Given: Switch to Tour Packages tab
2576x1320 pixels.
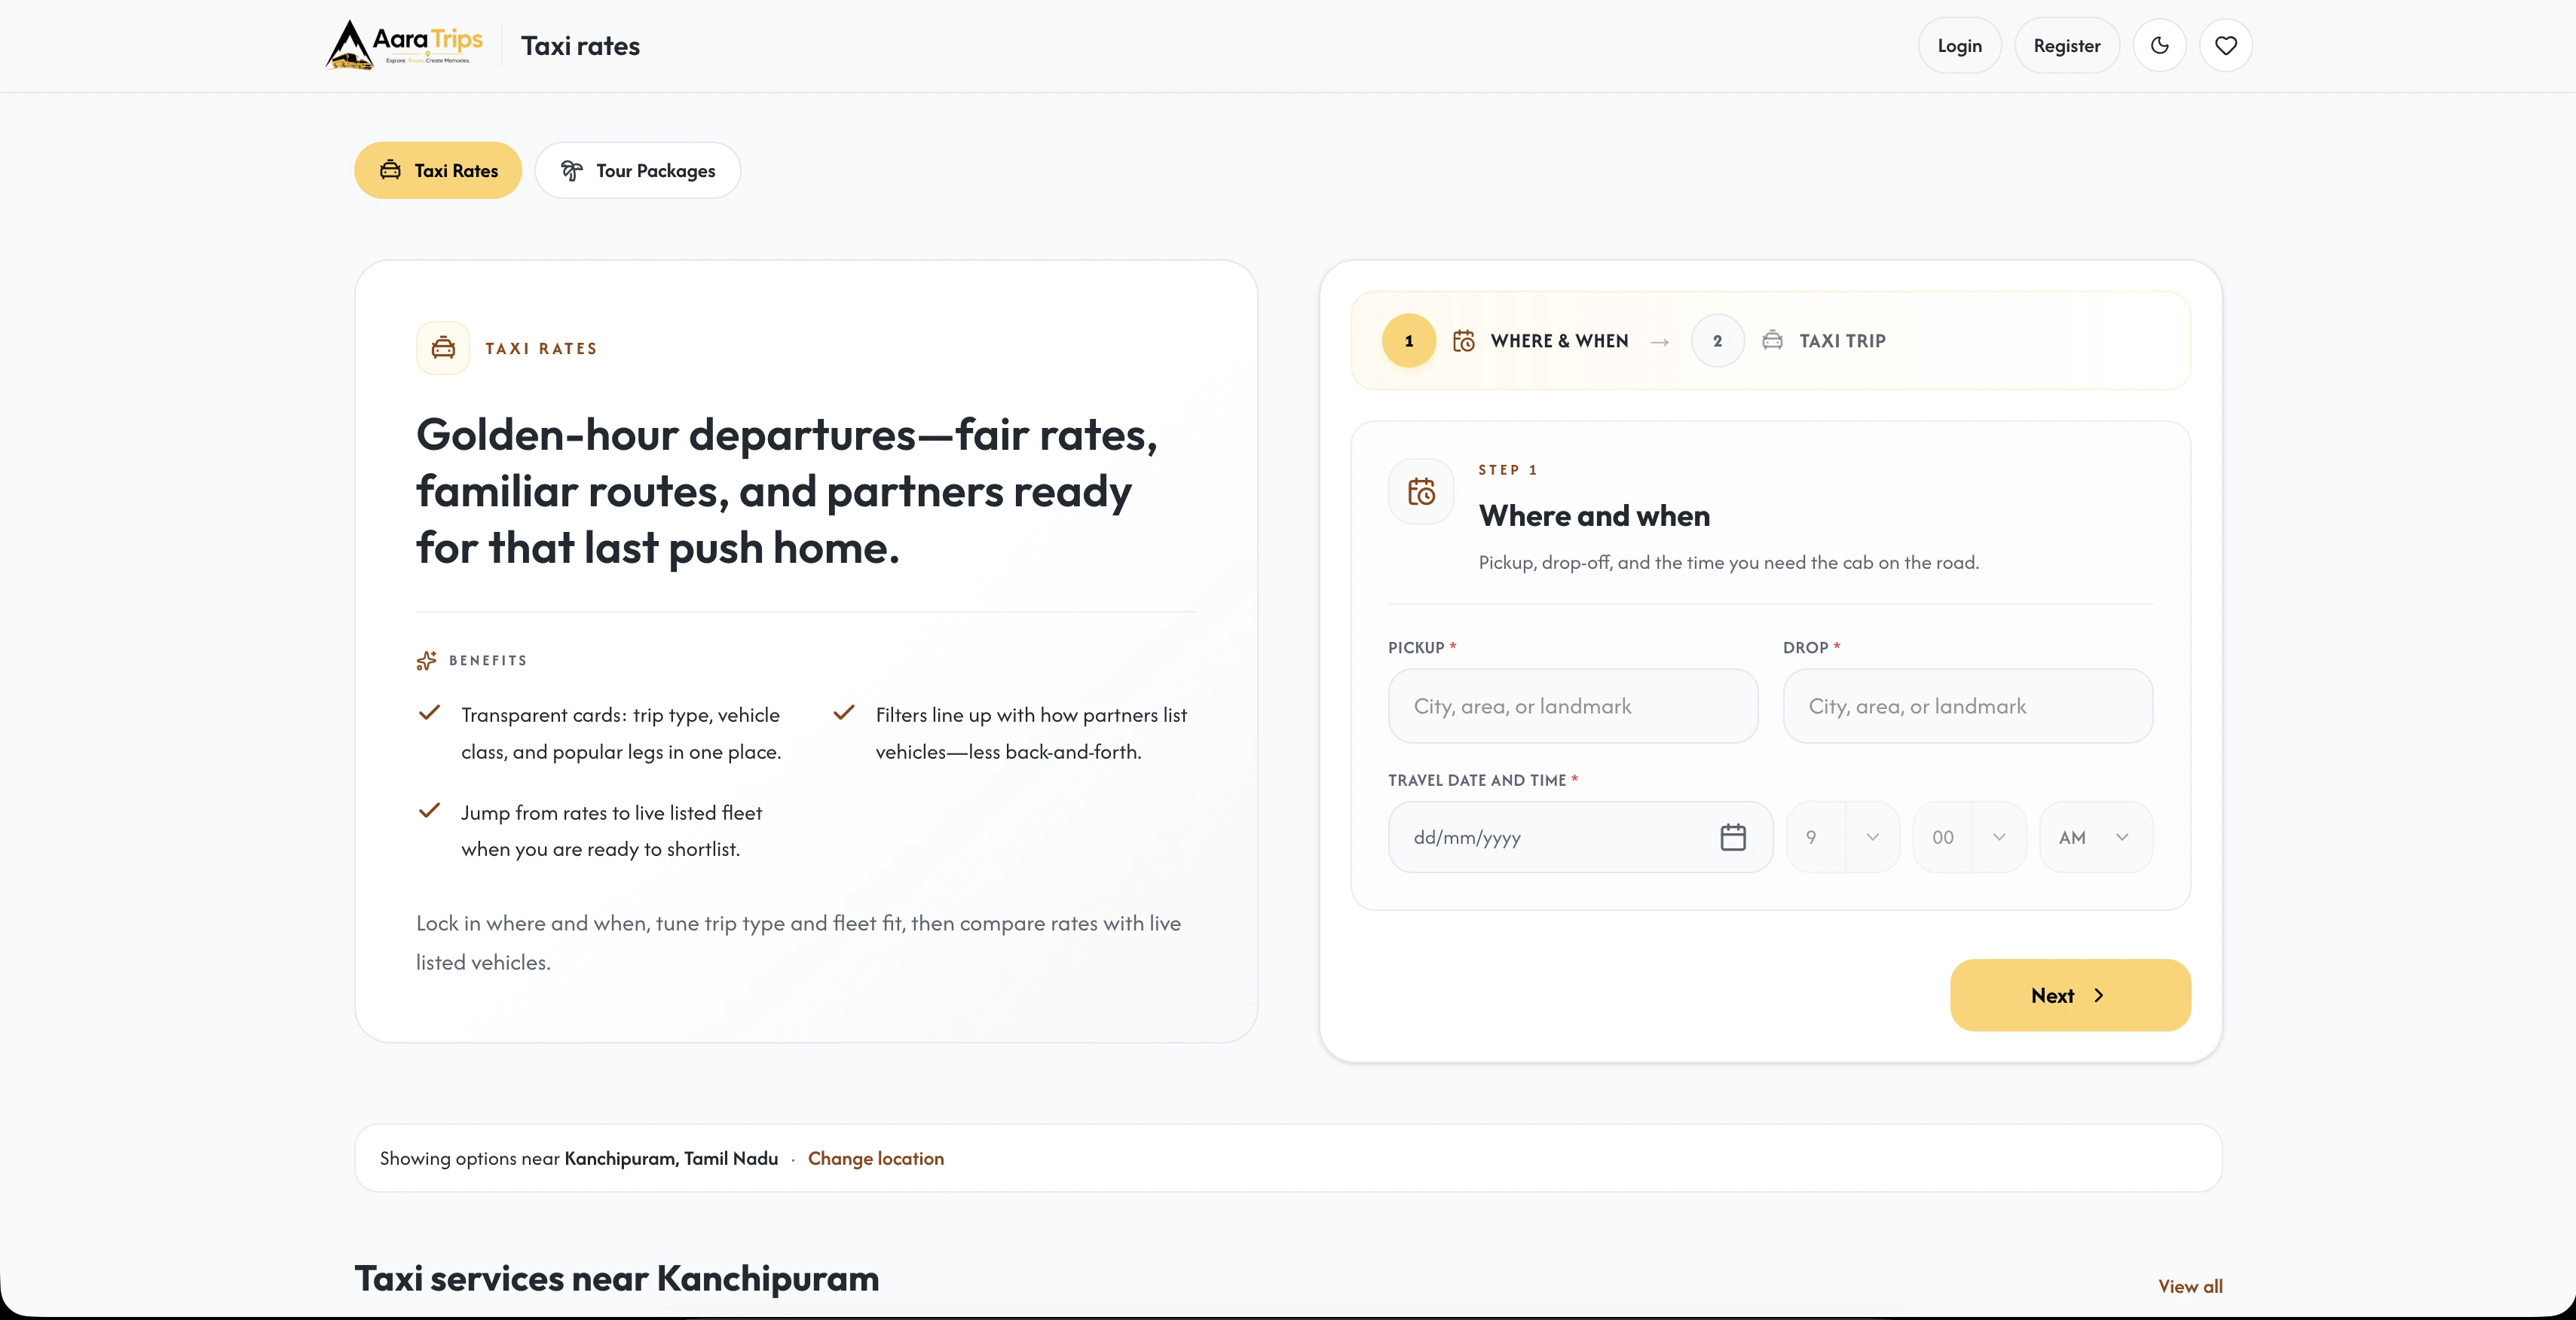Looking at the screenshot, I should (x=638, y=170).
